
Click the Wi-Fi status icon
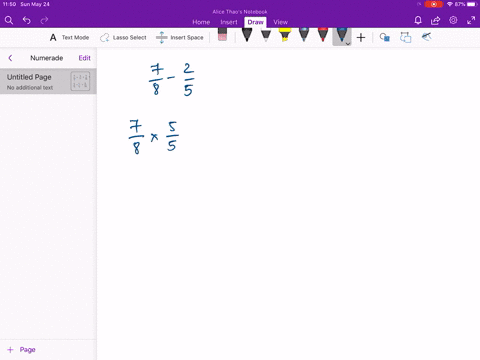450,4
